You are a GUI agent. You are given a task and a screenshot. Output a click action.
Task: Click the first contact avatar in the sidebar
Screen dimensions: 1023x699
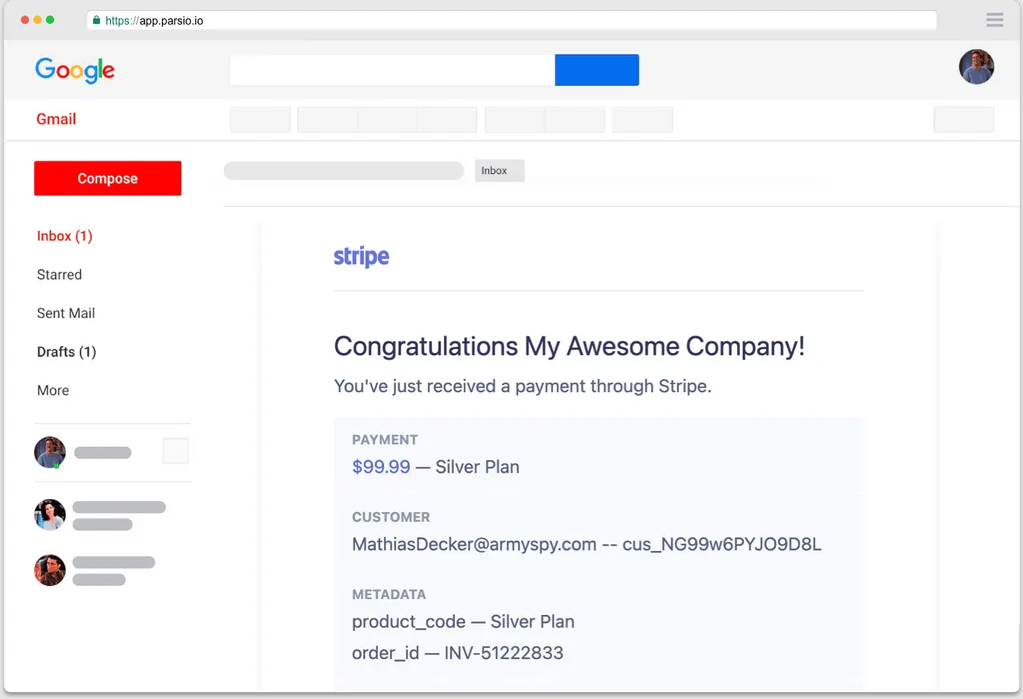click(49, 451)
